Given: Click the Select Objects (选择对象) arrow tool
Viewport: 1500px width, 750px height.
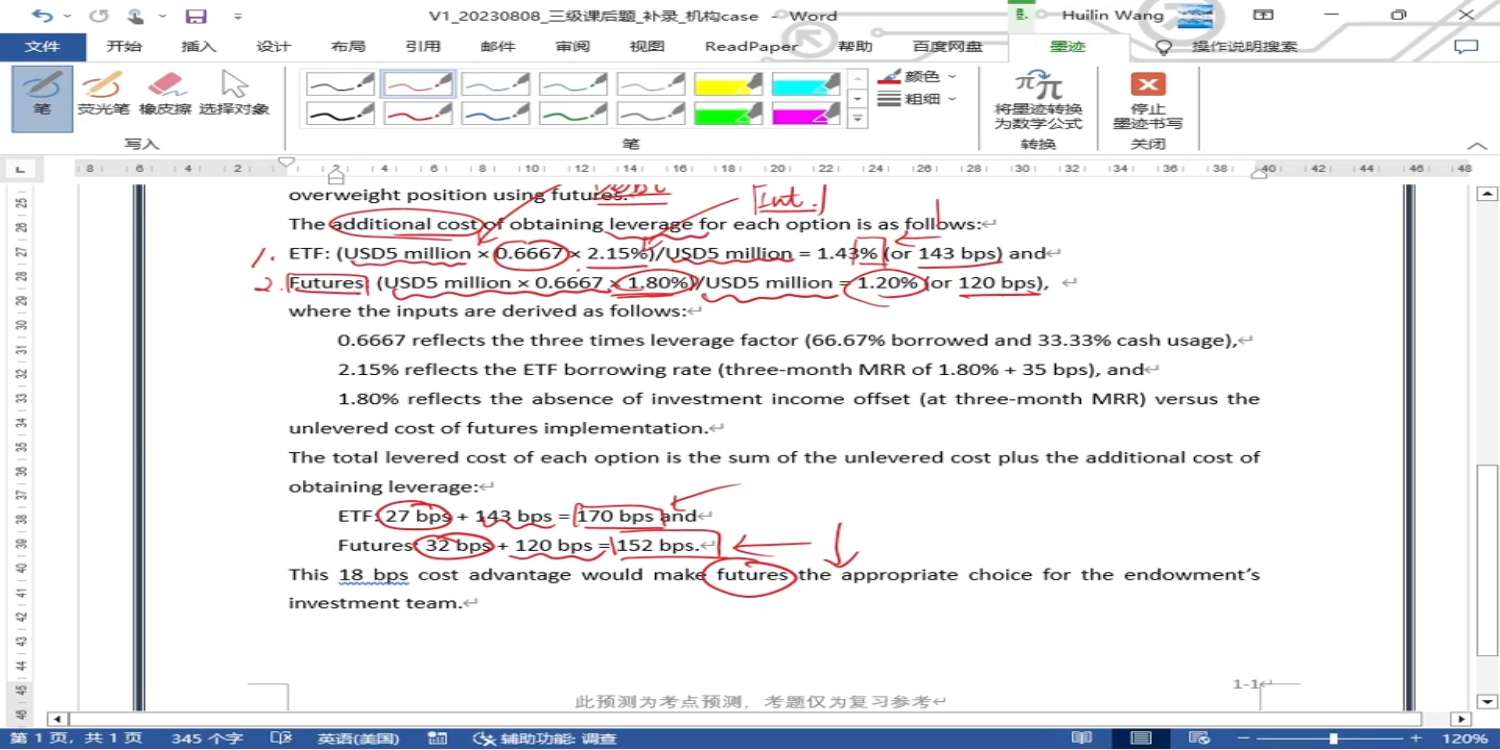Looking at the screenshot, I should click(234, 96).
